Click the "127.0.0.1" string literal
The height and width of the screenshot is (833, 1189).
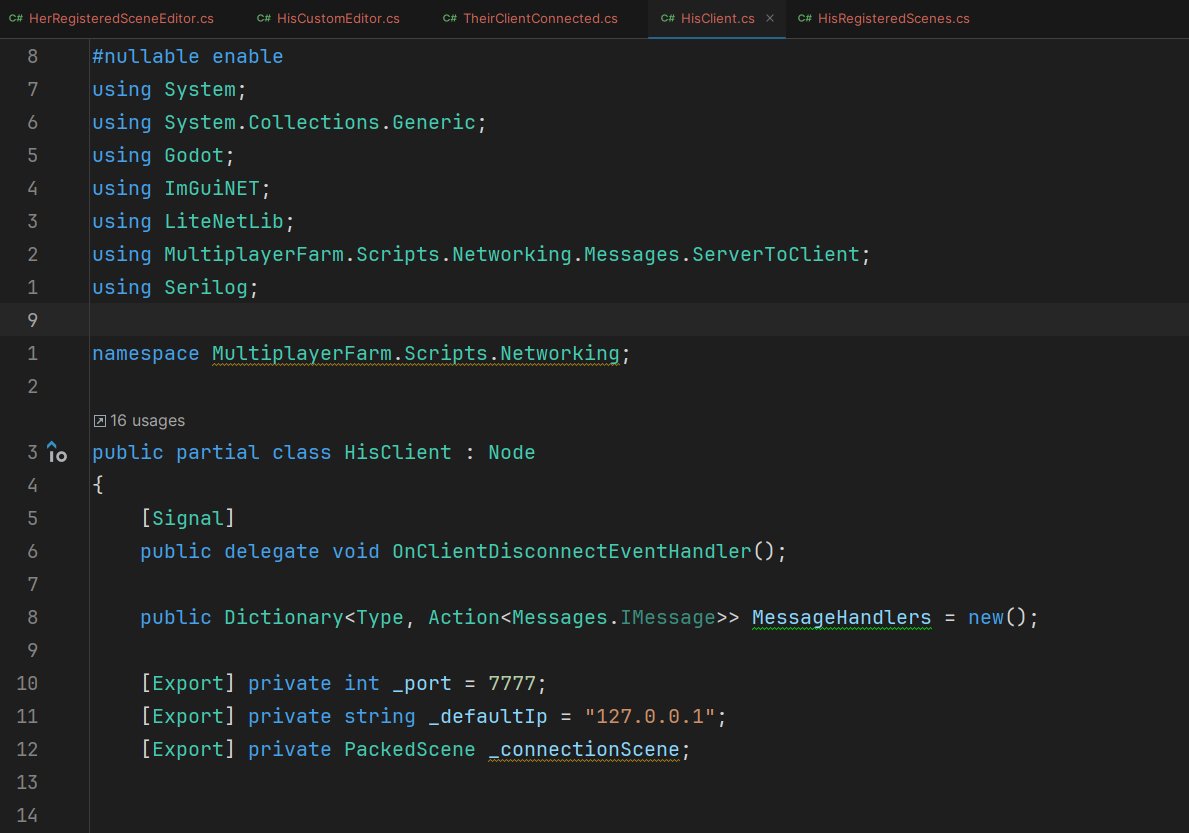[x=650, y=716]
